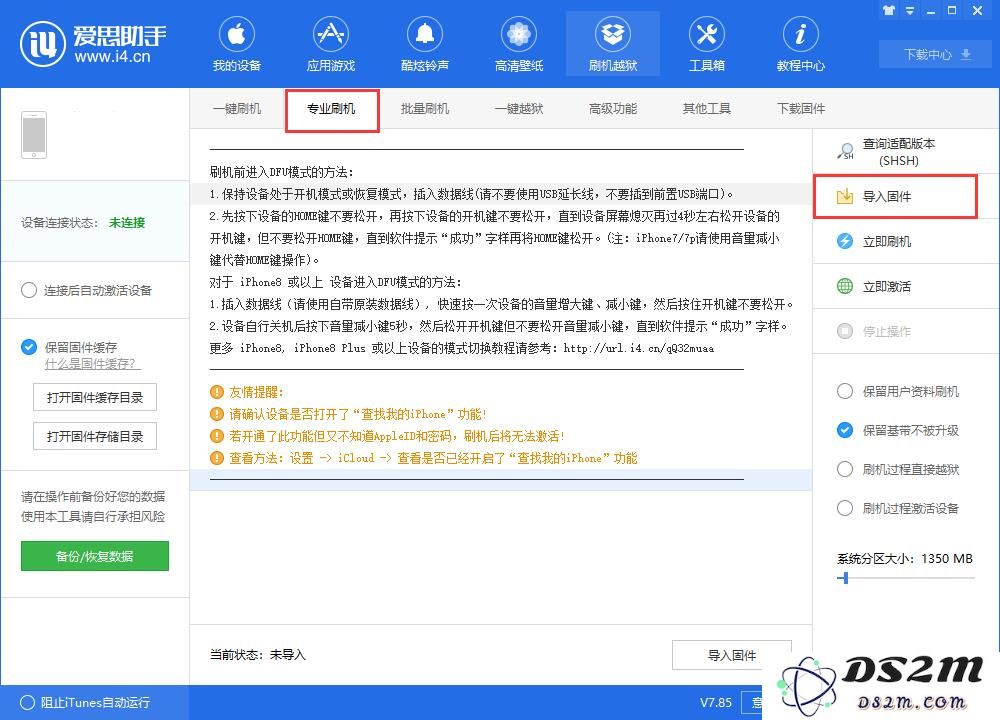
Task: Click 打开固件缓存目录 button
Action: pyautogui.click(x=95, y=397)
